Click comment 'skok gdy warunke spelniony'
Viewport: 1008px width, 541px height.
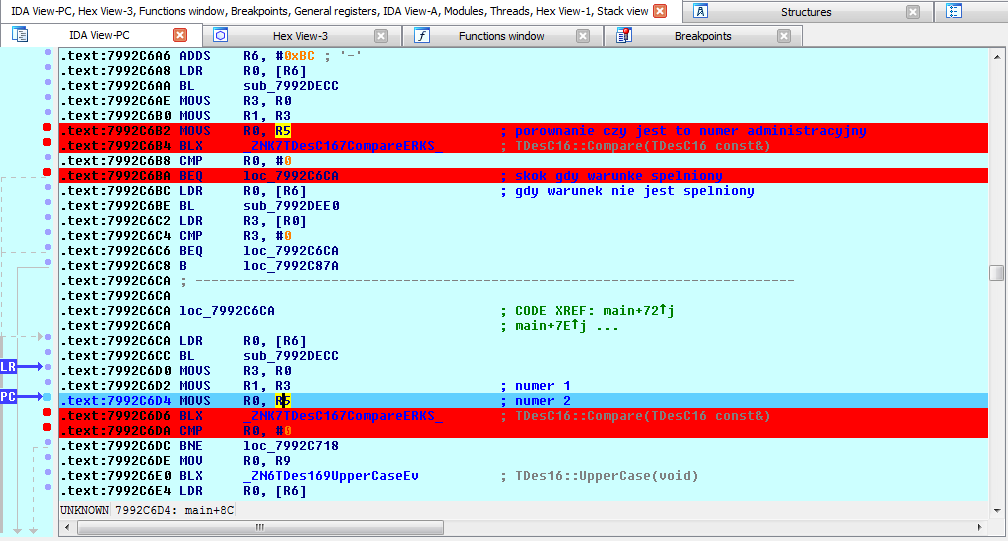click(x=618, y=176)
